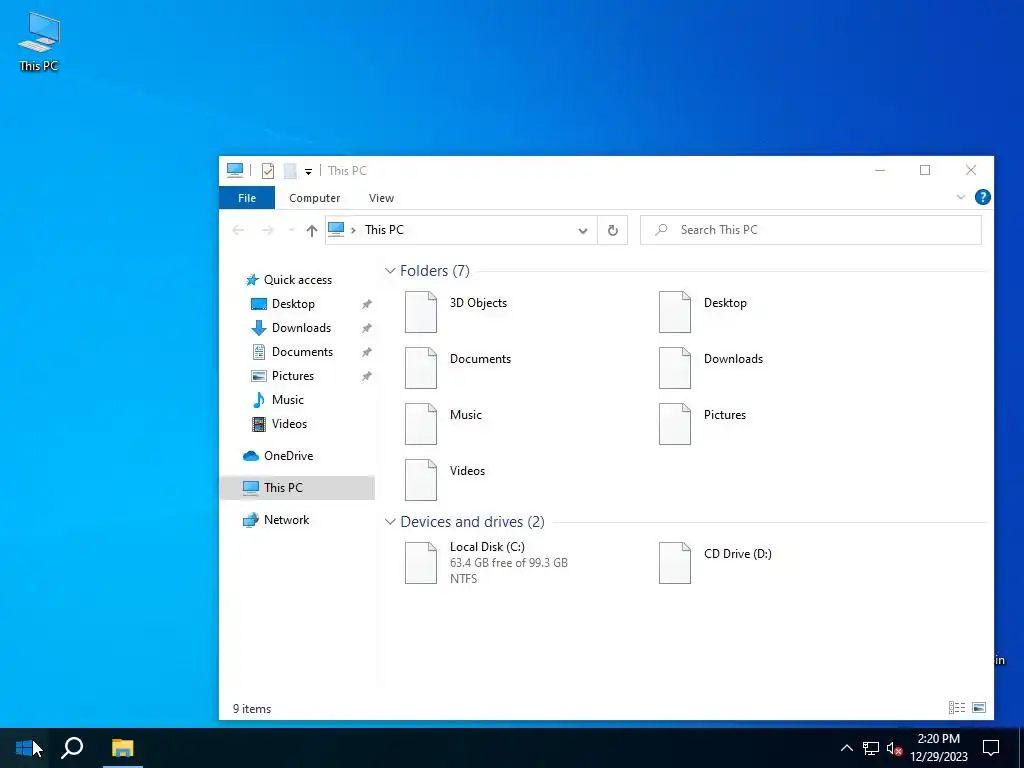Viewport: 1024px width, 768px height.
Task: Open the Action Center notification icon
Action: [x=991, y=748]
